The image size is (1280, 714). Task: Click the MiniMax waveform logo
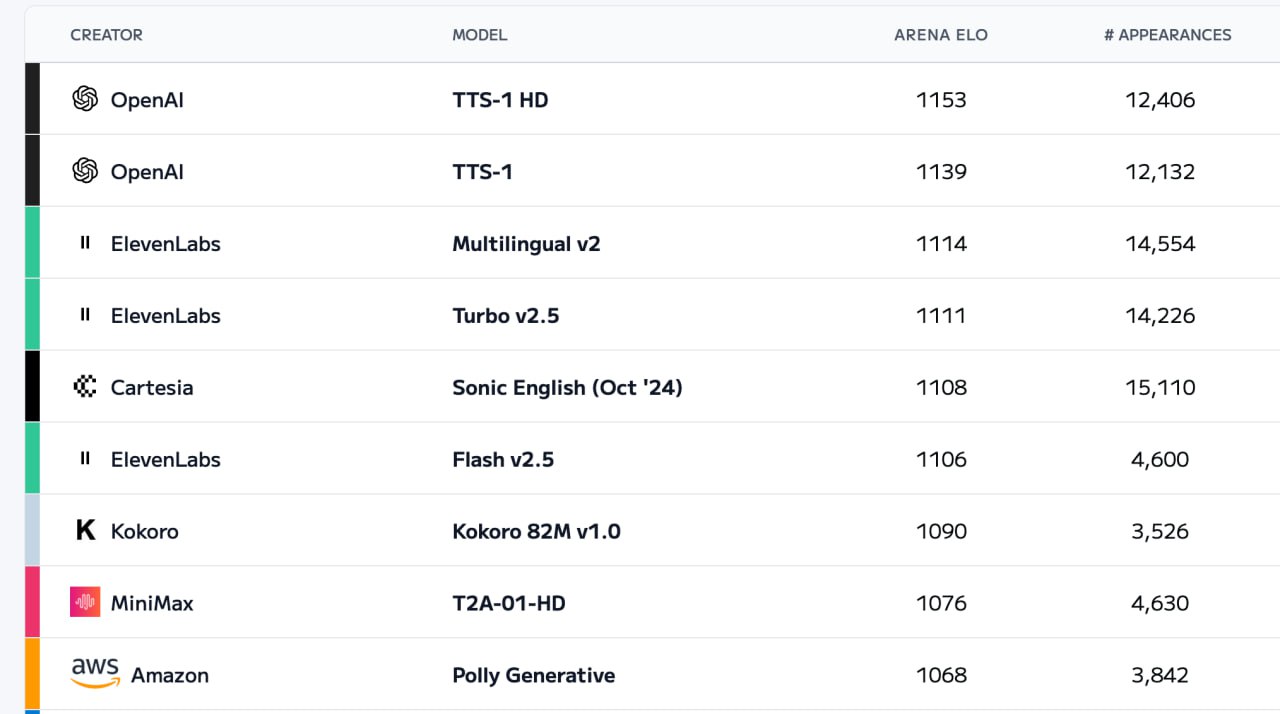pos(85,602)
